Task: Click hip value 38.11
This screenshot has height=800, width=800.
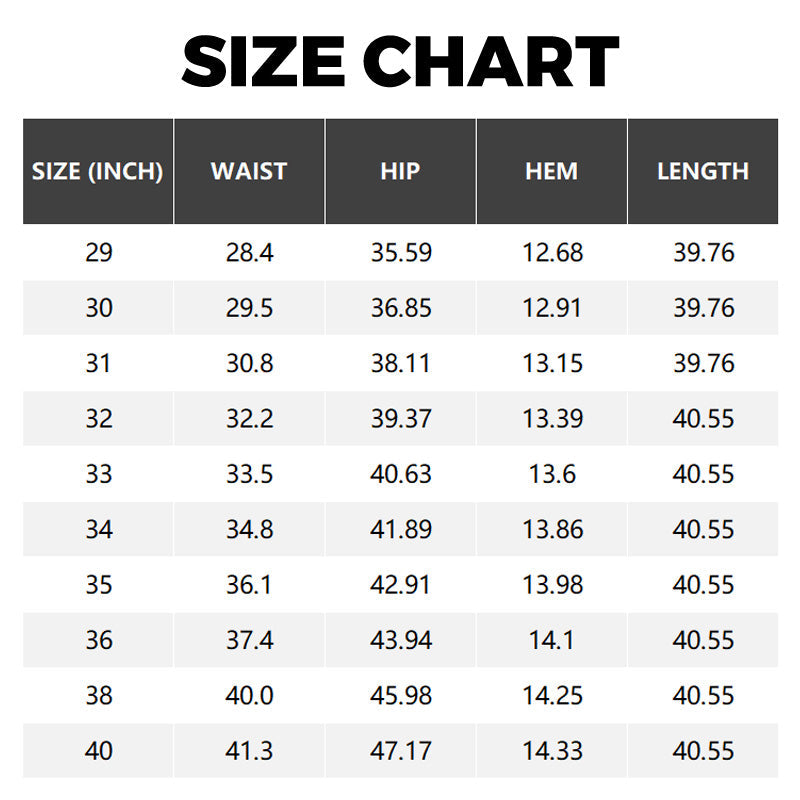Action: 401,363
